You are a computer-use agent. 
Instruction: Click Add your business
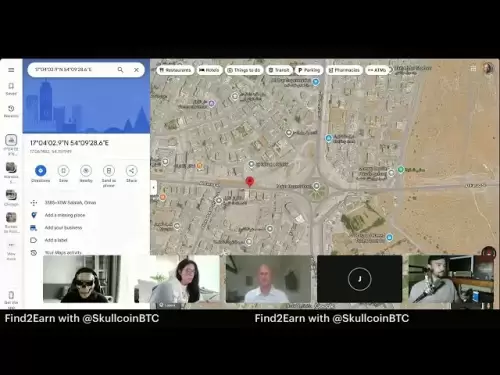(x=63, y=228)
